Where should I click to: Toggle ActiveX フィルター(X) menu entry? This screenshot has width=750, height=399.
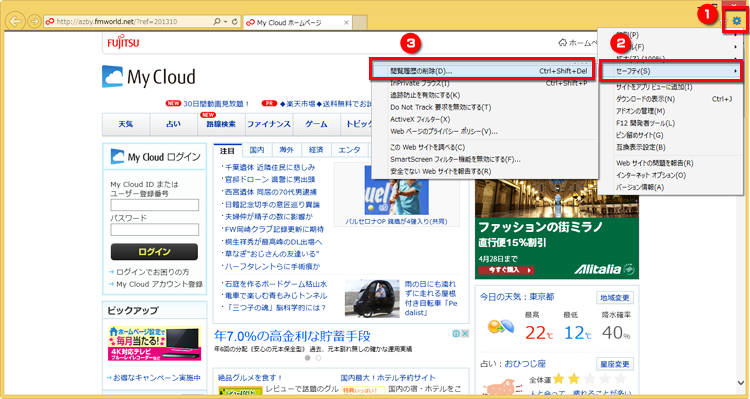[x=485, y=119]
